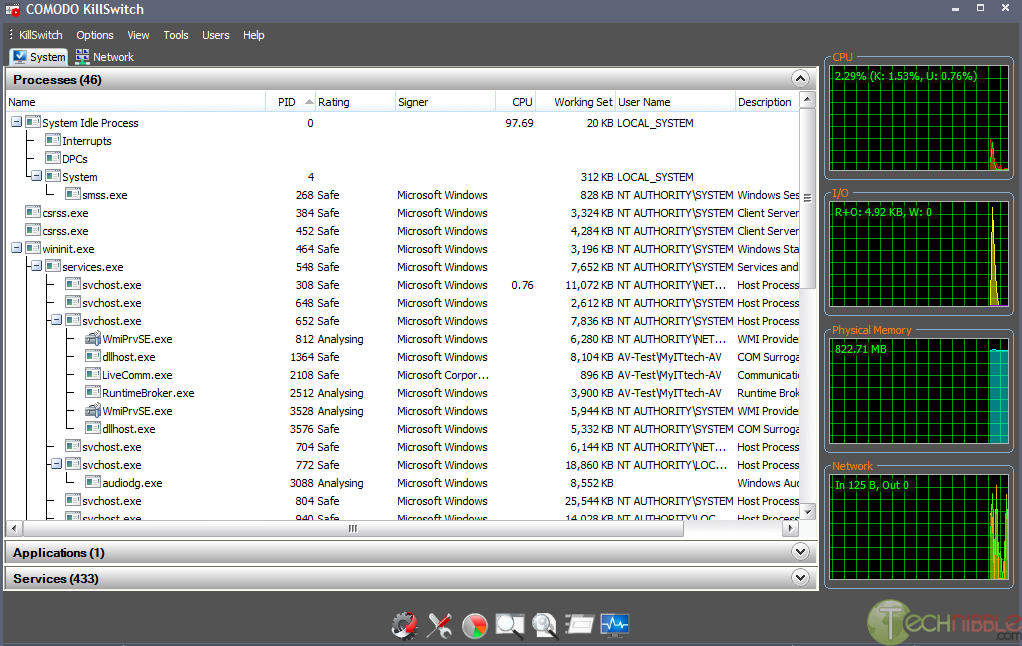Click the gear with red arrow icon
This screenshot has height=646, width=1022.
point(404,625)
